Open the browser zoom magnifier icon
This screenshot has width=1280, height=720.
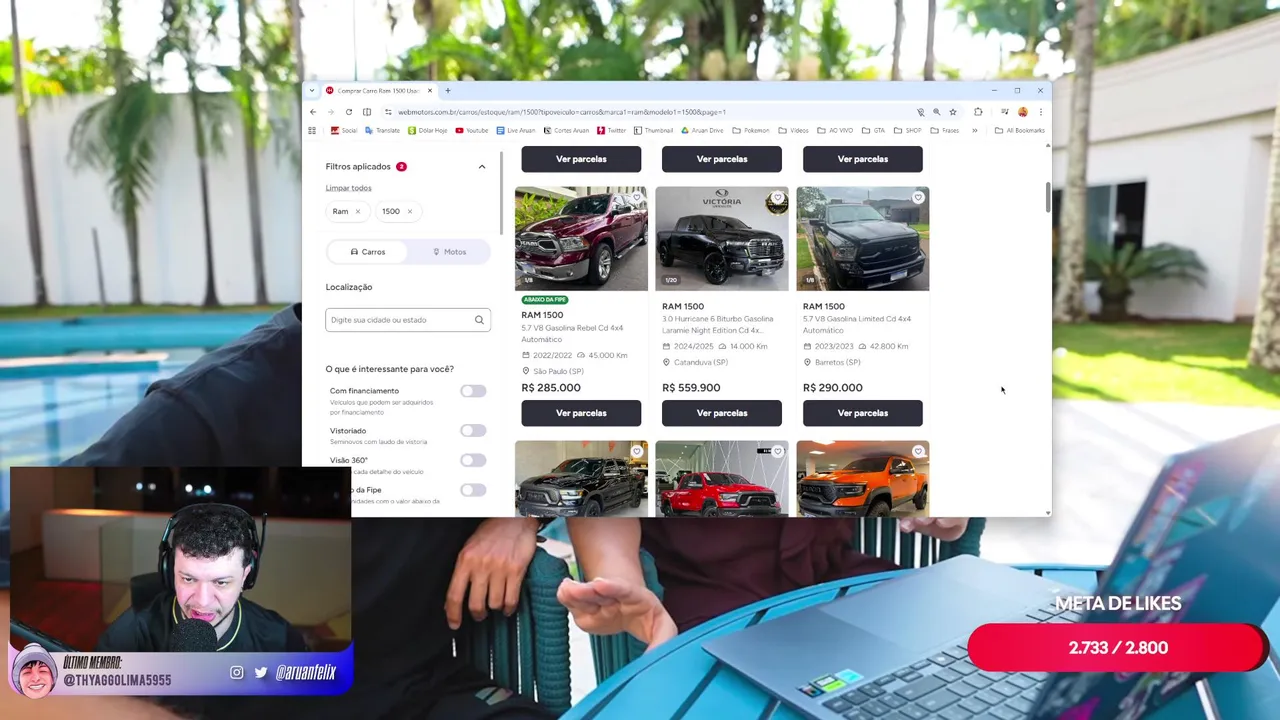[936, 112]
